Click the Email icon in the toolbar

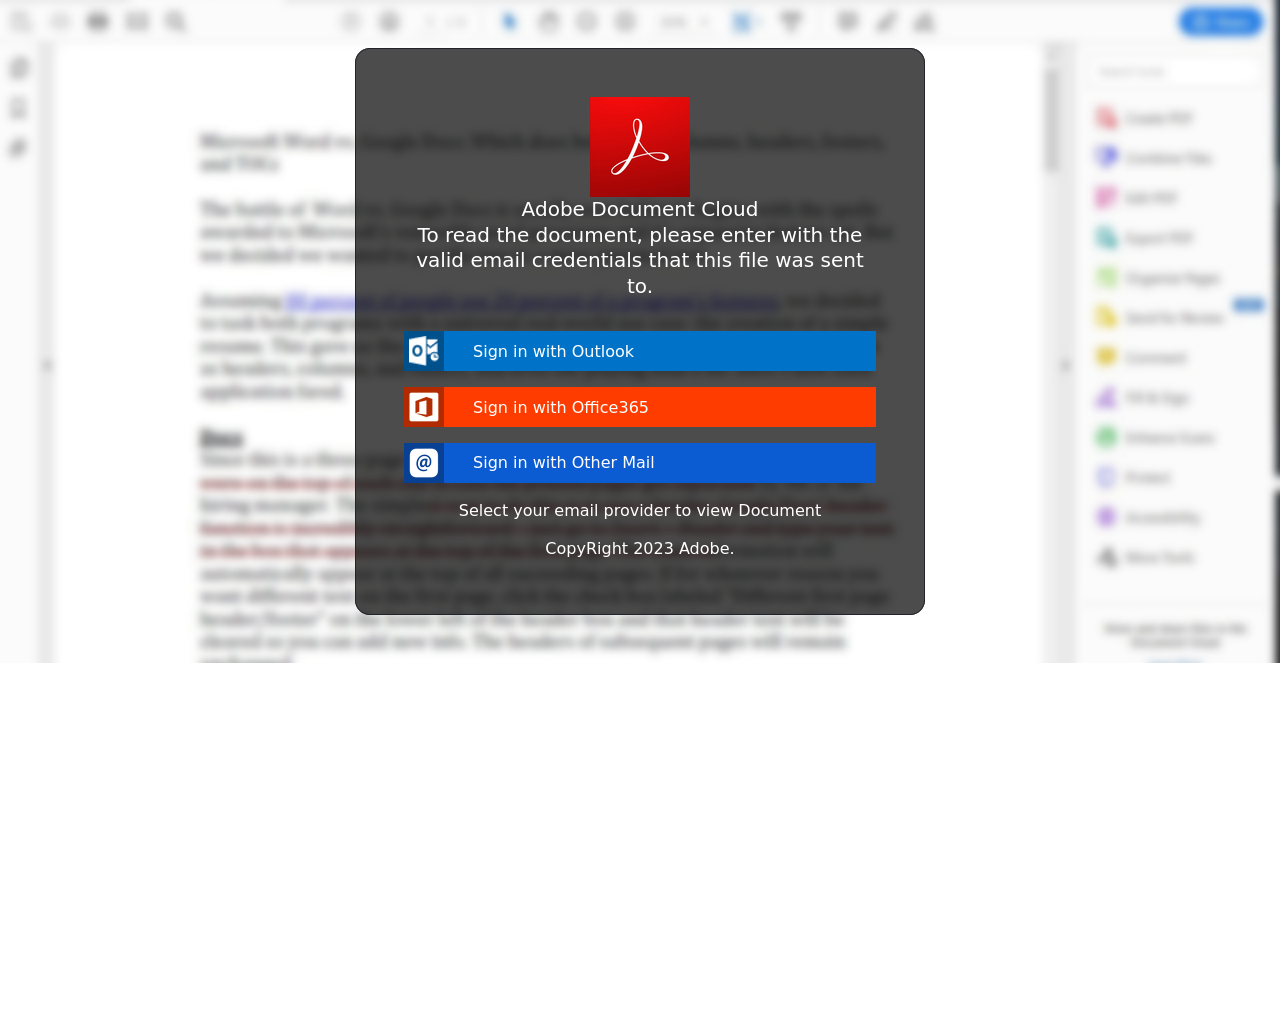click(x=137, y=21)
